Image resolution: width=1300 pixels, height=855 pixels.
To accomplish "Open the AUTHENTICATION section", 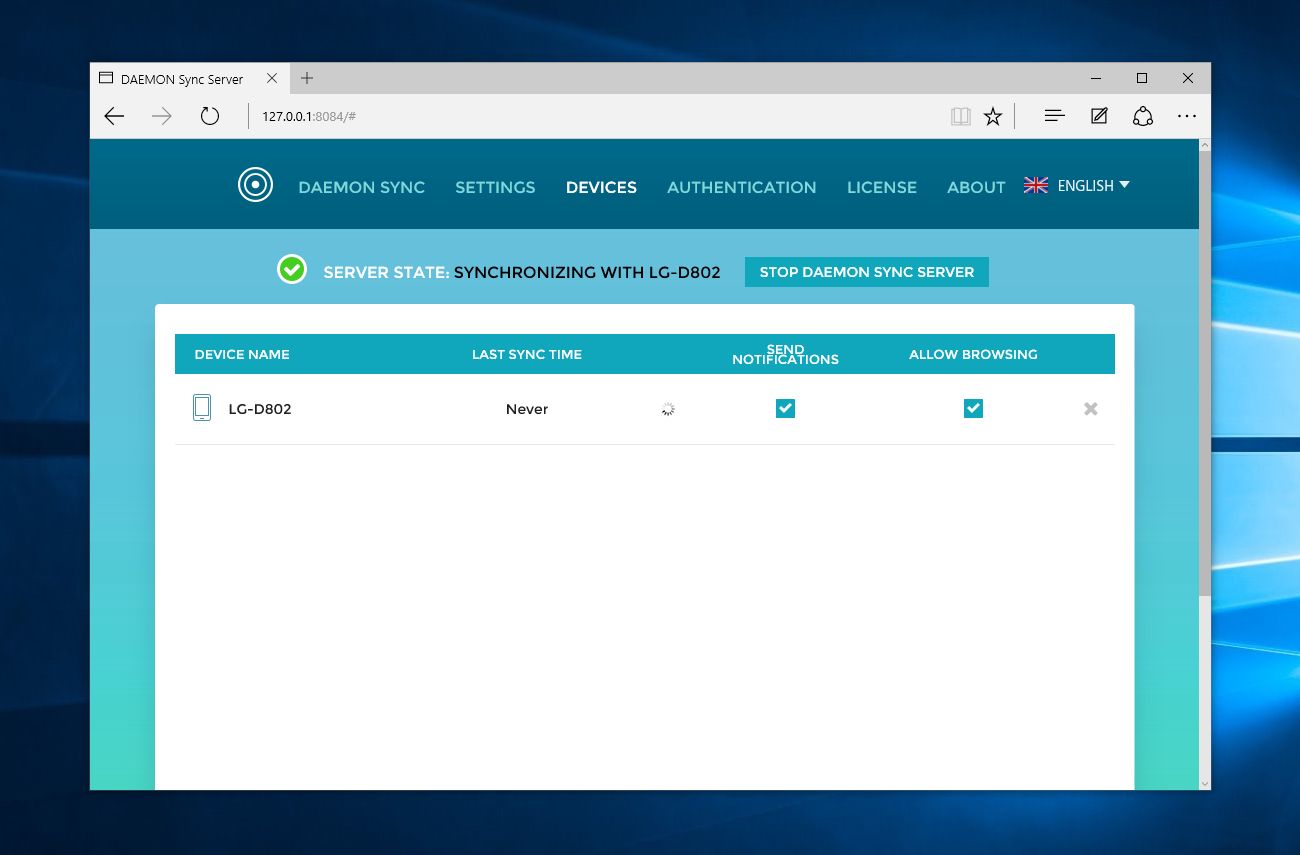I will point(741,187).
